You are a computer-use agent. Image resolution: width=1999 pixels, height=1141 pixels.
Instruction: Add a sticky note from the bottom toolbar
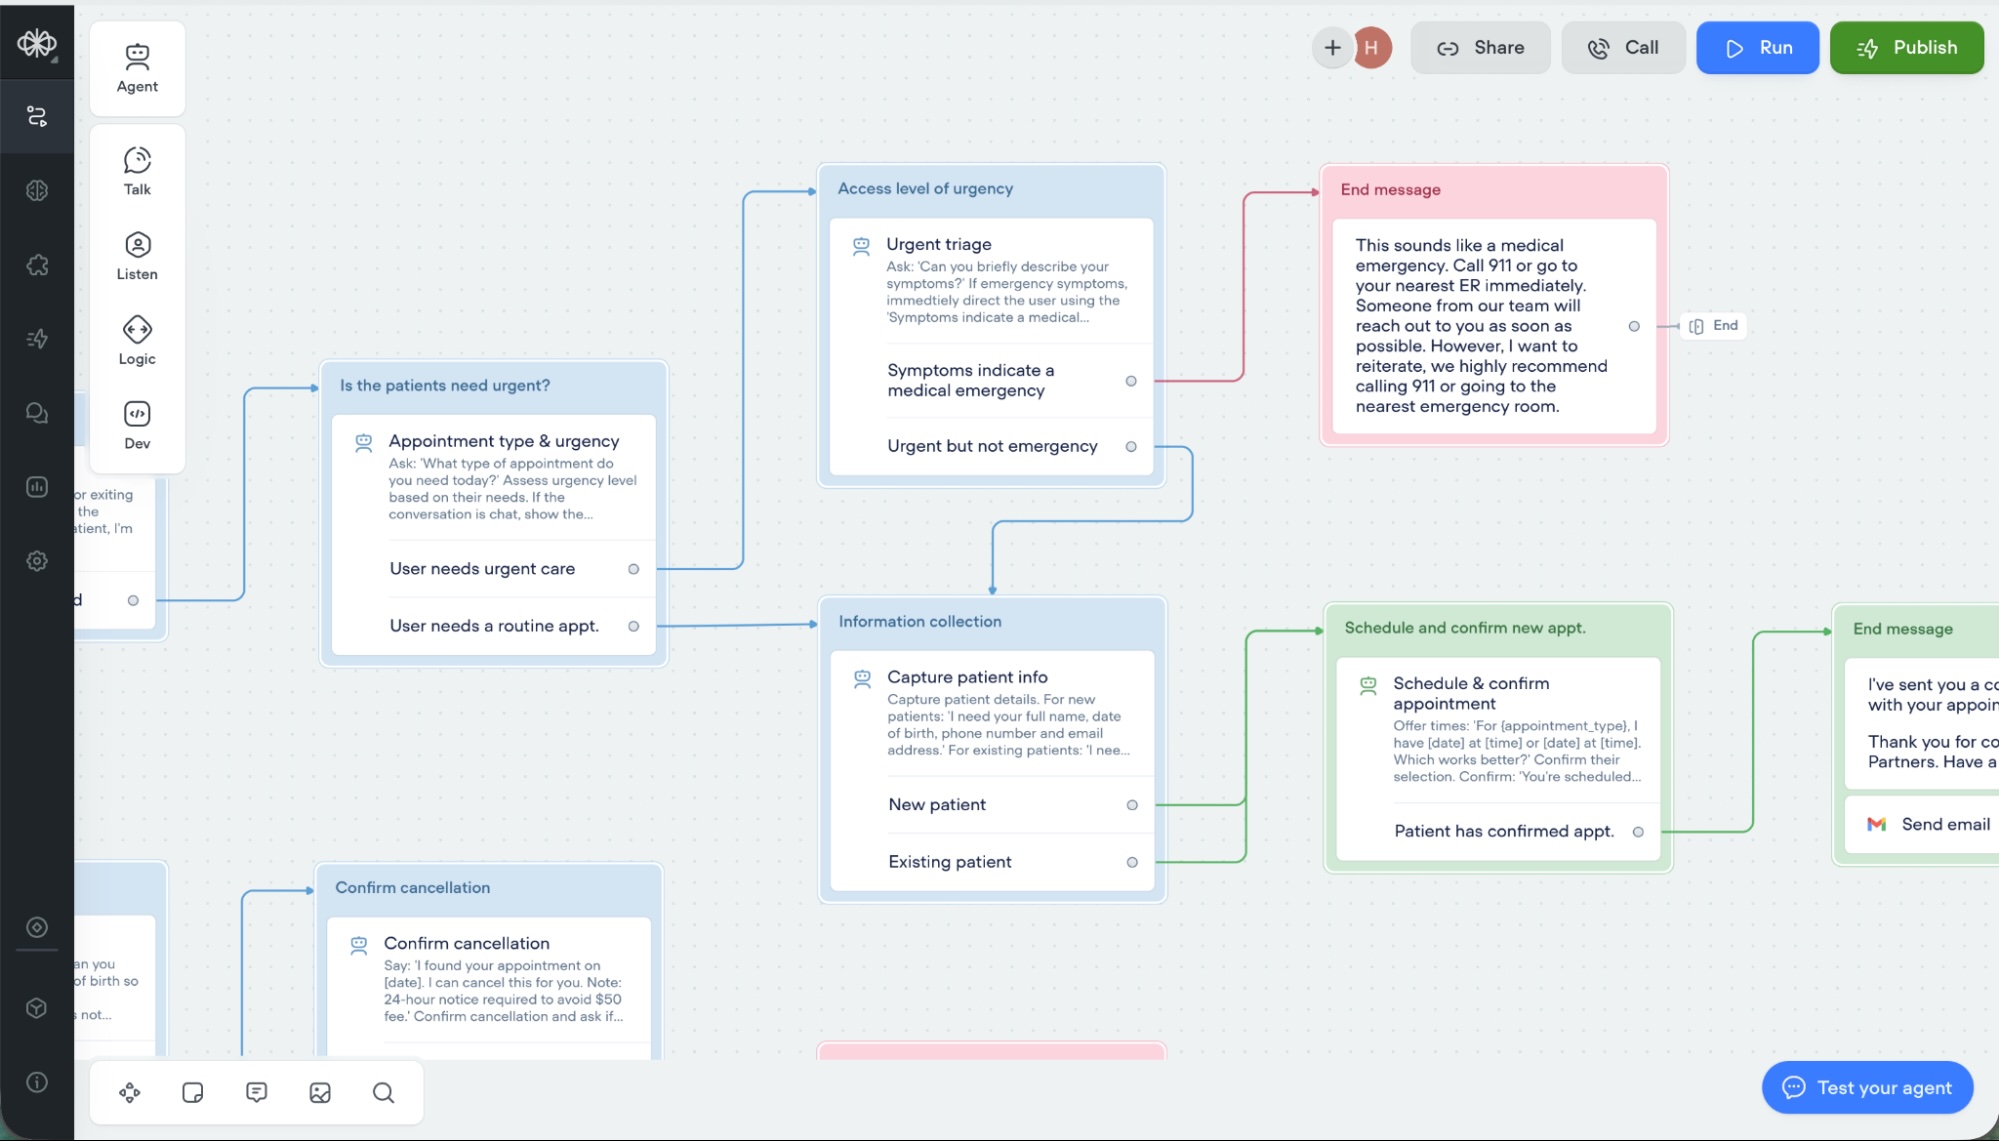[192, 1092]
